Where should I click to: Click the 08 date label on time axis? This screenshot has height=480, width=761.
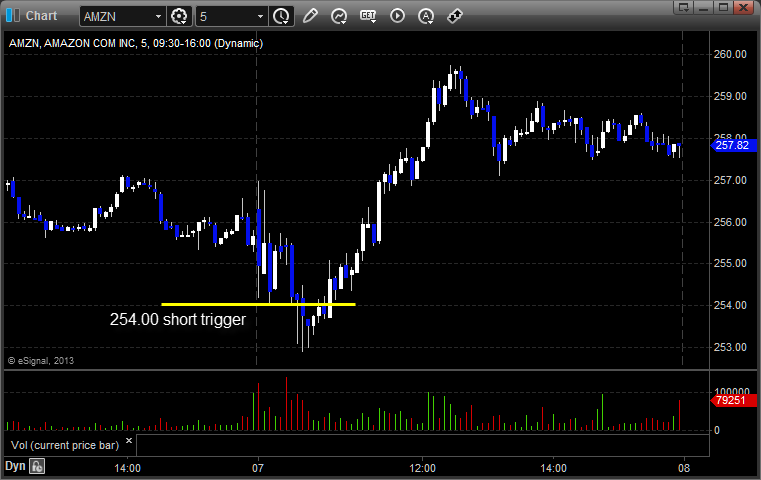(x=684, y=468)
